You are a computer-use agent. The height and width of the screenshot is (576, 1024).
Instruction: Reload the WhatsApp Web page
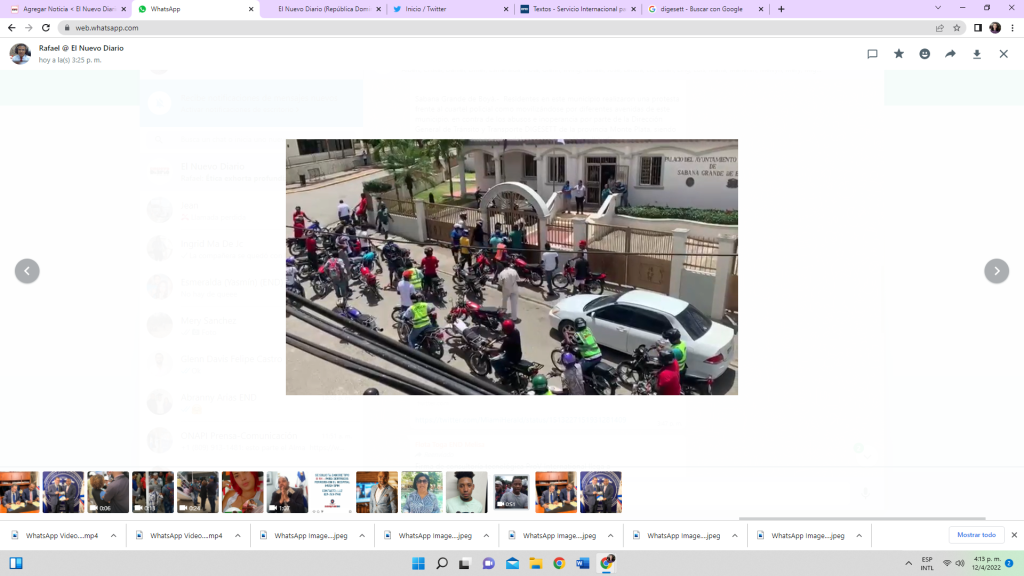(46, 28)
